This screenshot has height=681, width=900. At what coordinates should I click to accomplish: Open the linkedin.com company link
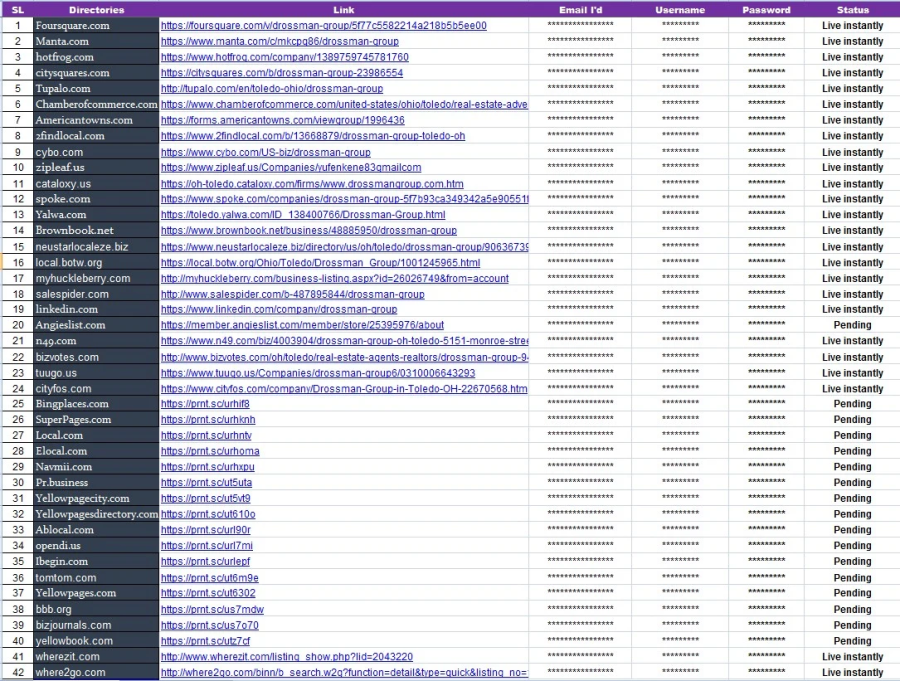click(279, 309)
